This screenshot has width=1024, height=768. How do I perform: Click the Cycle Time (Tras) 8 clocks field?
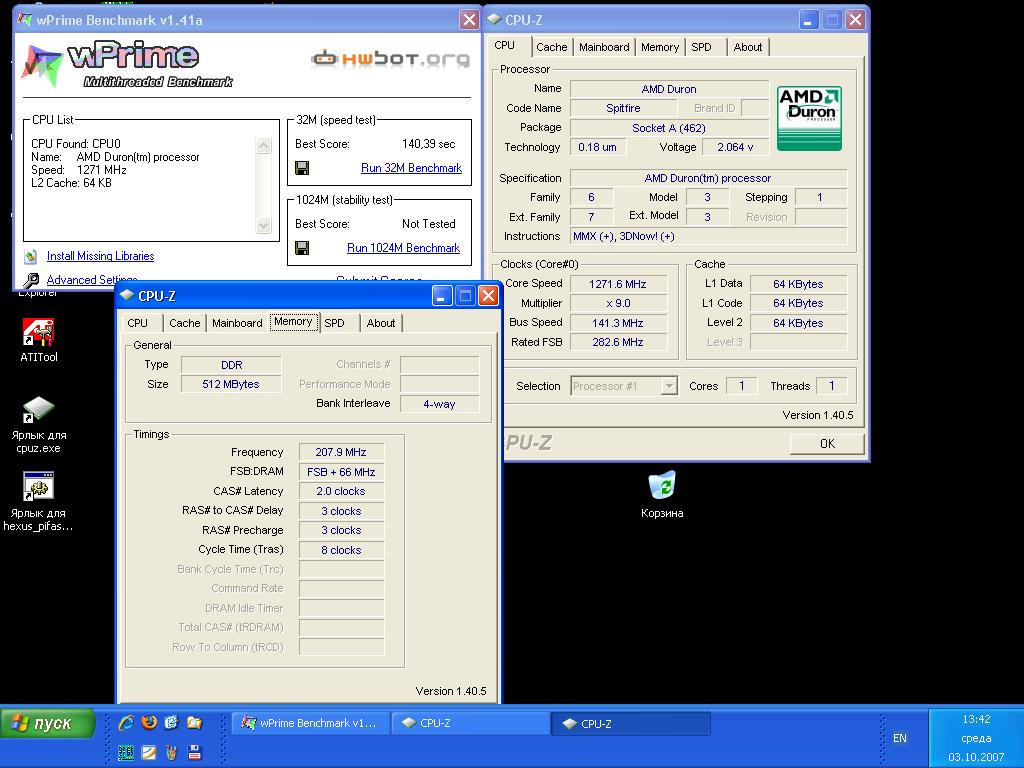point(341,550)
